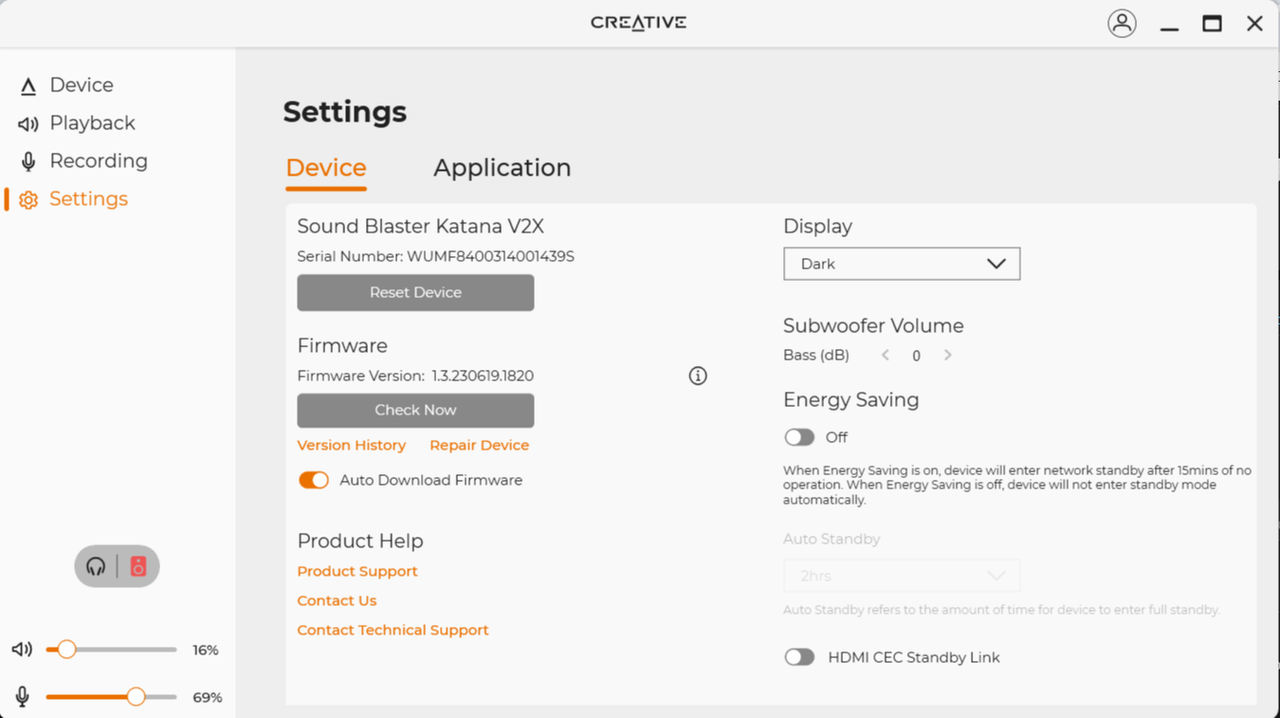This screenshot has width=1280, height=718.
Task: Open the user account profile icon
Action: 1122,23
